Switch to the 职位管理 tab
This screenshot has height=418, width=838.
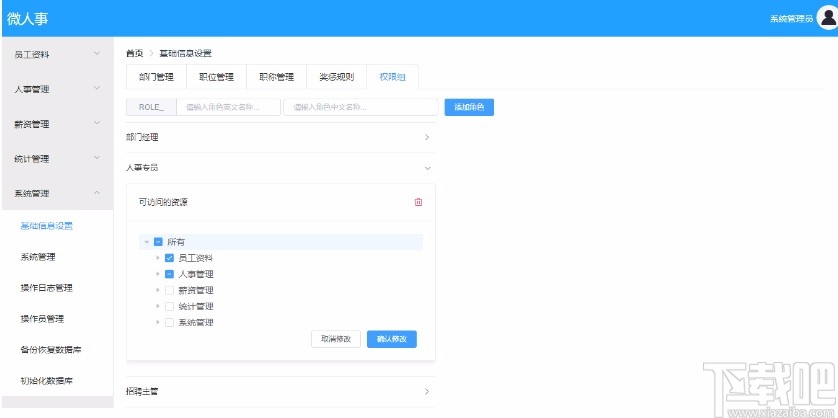point(216,77)
